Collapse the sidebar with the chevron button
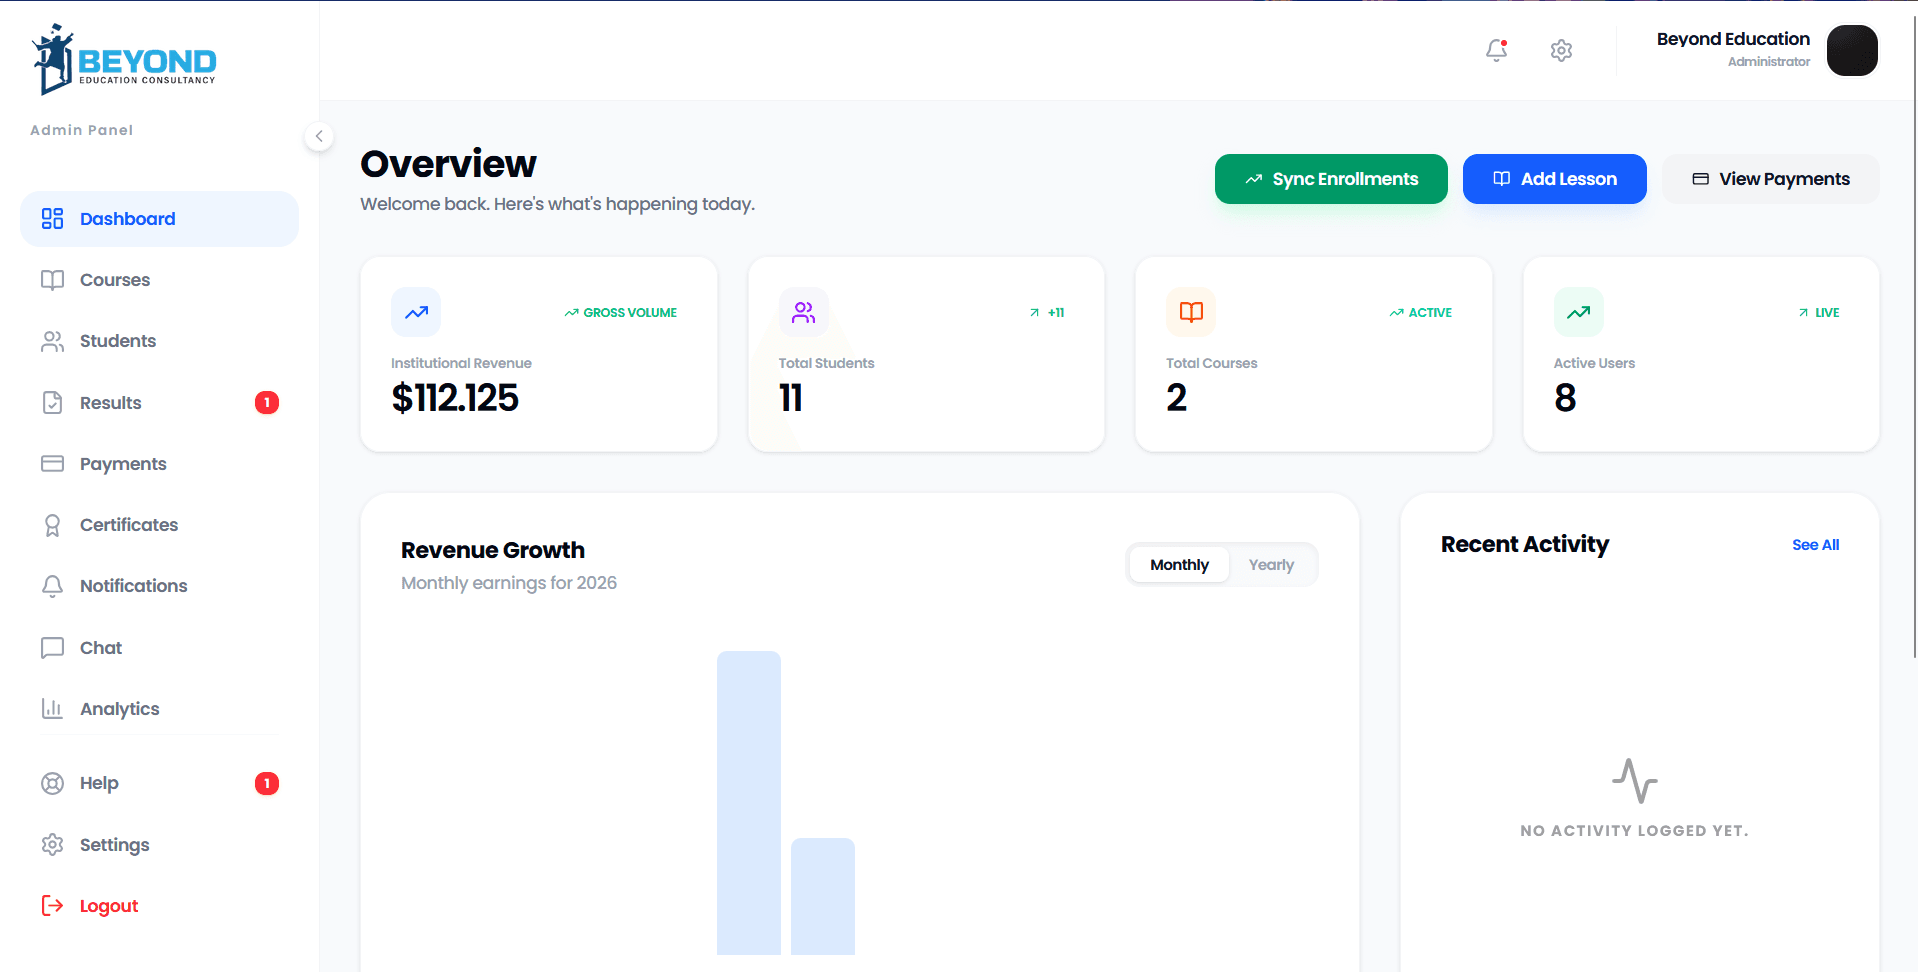1918x972 pixels. click(x=319, y=137)
